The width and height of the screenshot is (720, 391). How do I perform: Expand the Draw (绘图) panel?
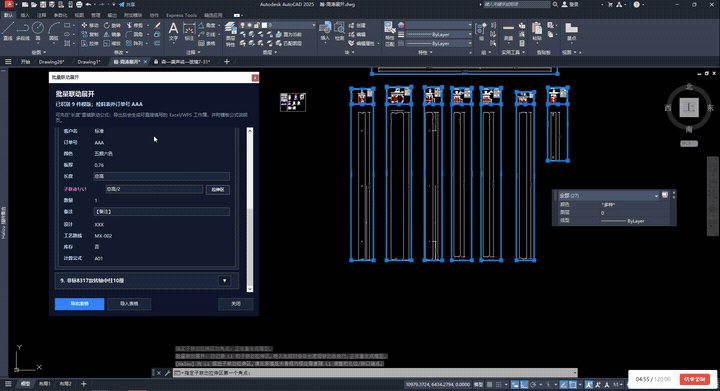point(39,52)
